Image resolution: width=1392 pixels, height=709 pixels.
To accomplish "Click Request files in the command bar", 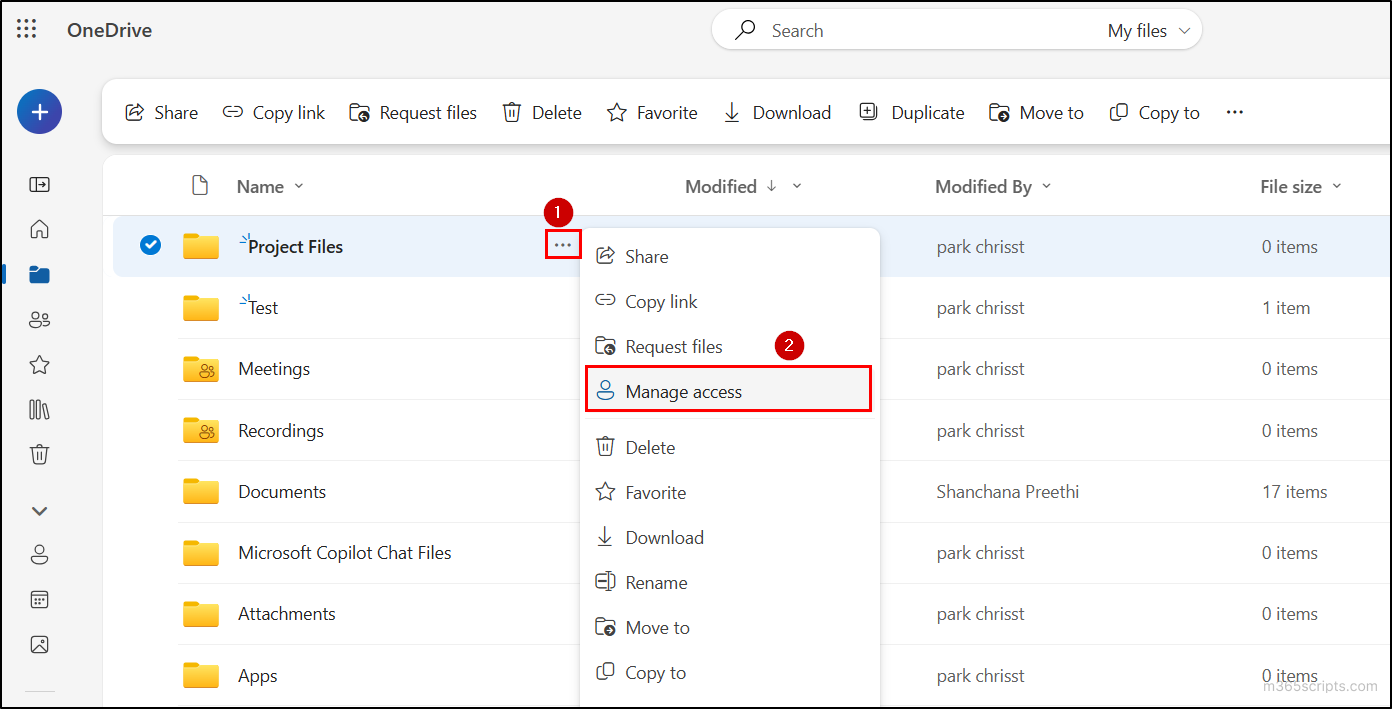I will tap(413, 112).
